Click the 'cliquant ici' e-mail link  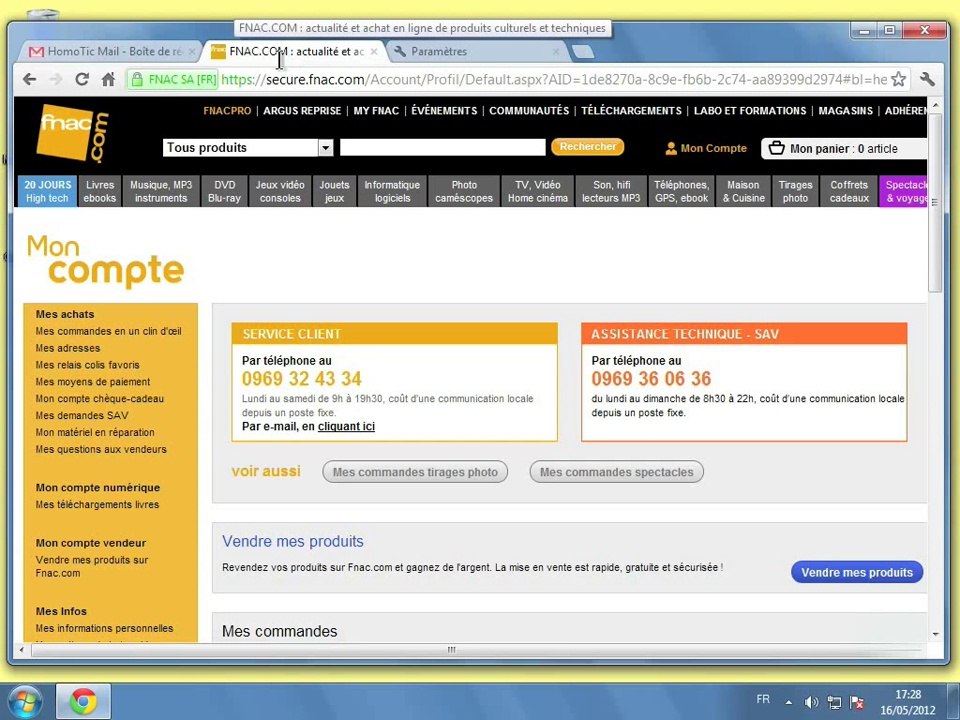pos(346,426)
